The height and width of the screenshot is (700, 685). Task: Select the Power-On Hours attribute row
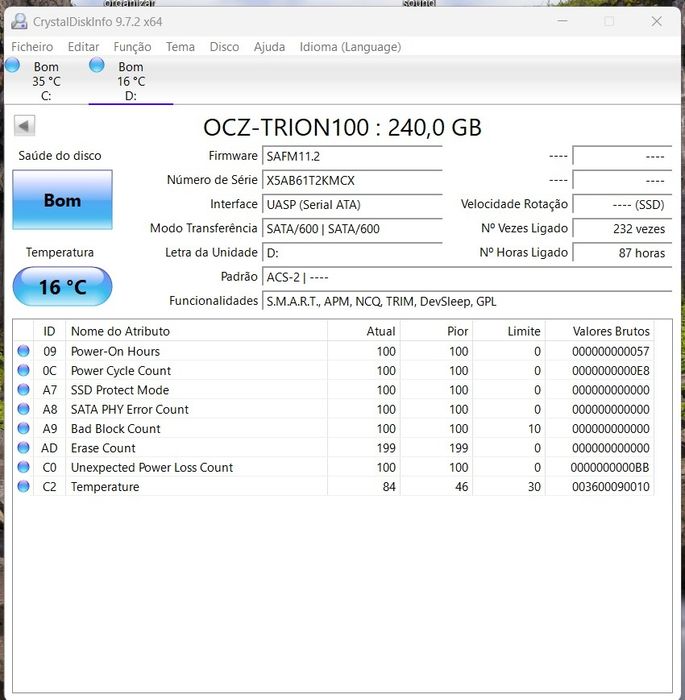tap(334, 351)
